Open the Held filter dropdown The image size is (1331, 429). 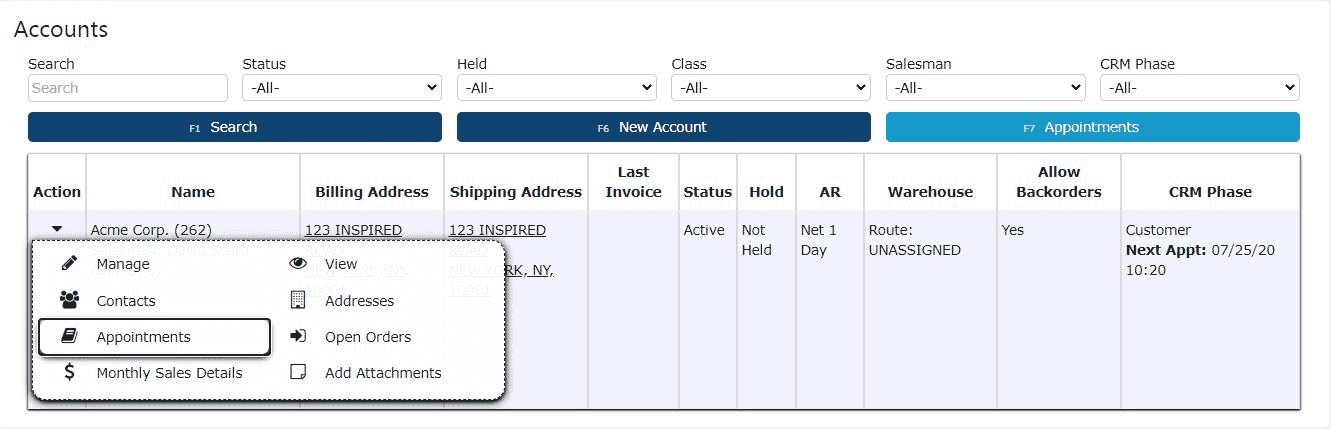point(556,88)
